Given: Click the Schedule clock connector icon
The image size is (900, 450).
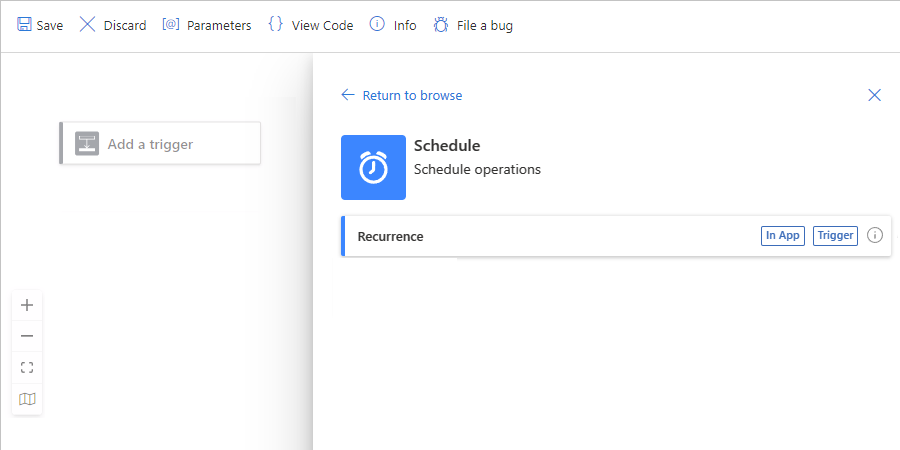Looking at the screenshot, I should [x=373, y=167].
